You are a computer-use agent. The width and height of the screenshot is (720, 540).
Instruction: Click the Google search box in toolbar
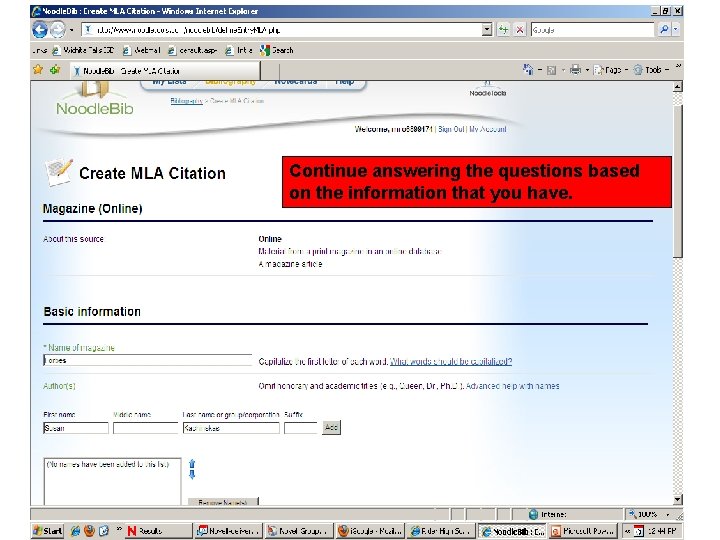(592, 30)
